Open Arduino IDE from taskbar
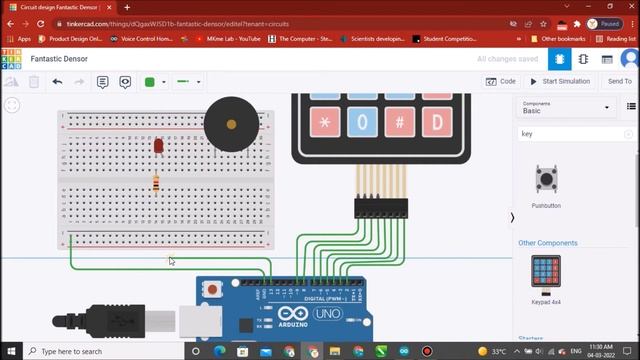The image size is (640, 360). (x=404, y=351)
